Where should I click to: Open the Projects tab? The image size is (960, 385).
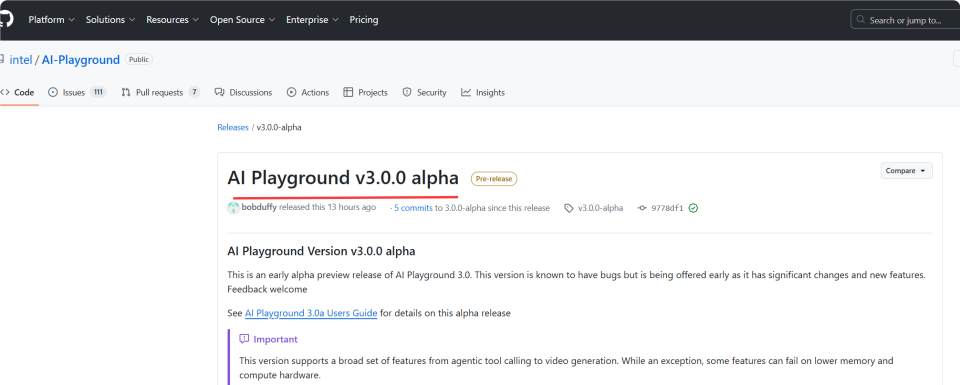[x=366, y=92]
